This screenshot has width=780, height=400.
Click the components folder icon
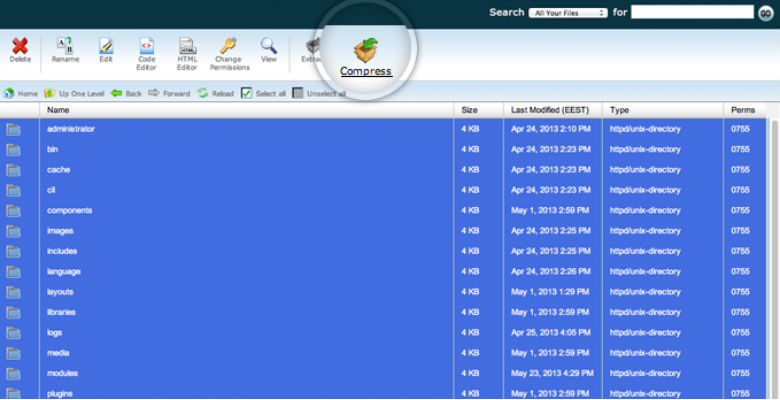13,211
